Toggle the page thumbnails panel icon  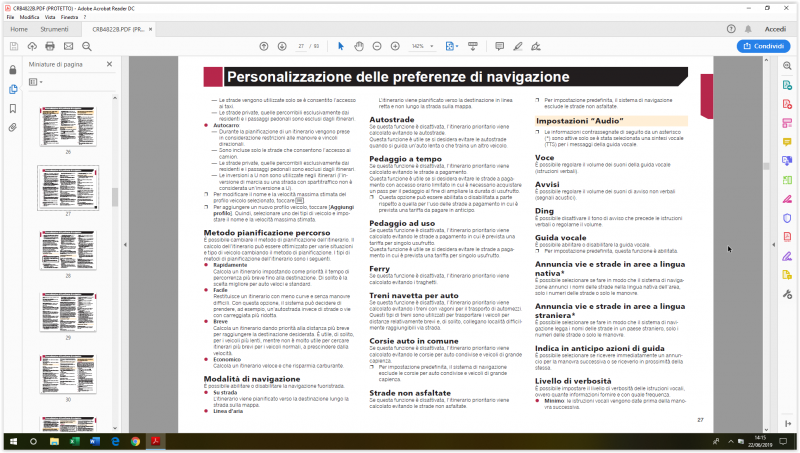pos(13,89)
